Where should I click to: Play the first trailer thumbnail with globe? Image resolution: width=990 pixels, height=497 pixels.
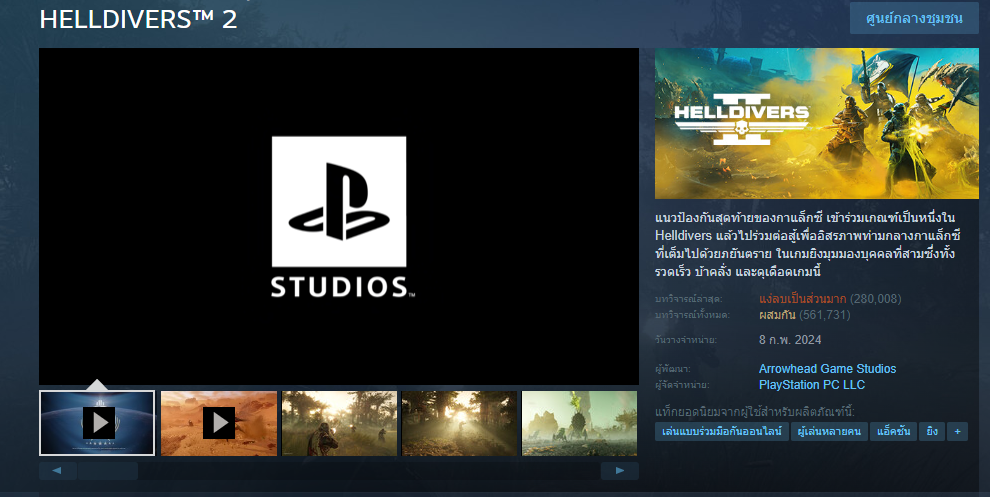pos(97,423)
